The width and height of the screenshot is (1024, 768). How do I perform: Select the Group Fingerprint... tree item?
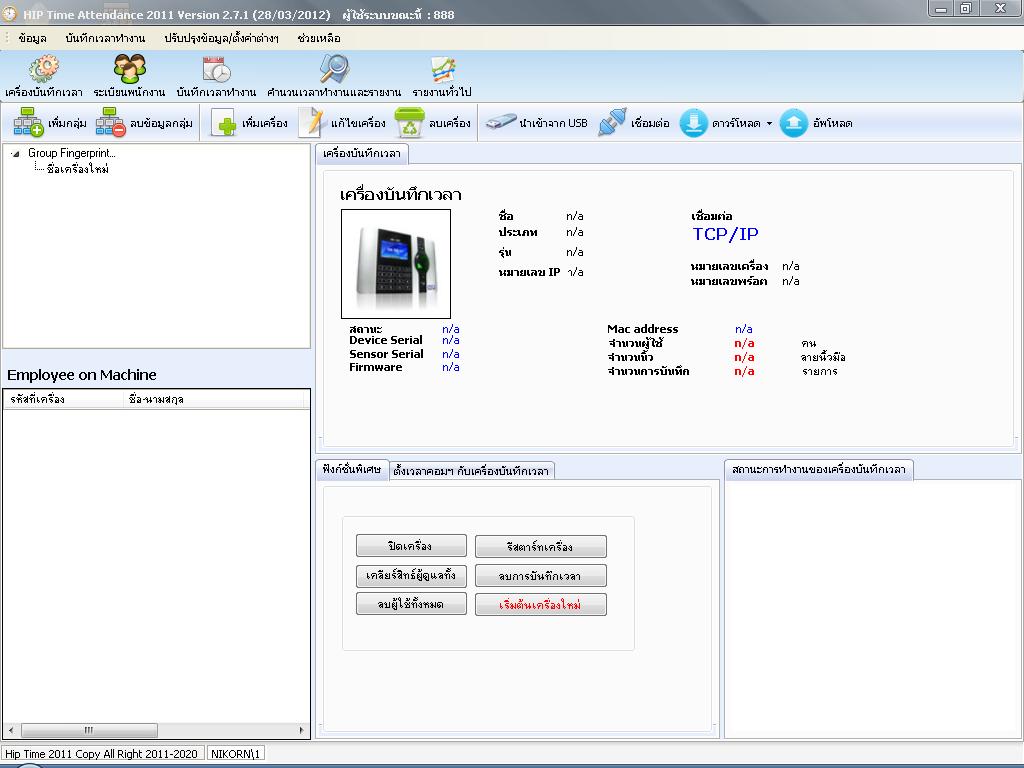tap(72, 153)
